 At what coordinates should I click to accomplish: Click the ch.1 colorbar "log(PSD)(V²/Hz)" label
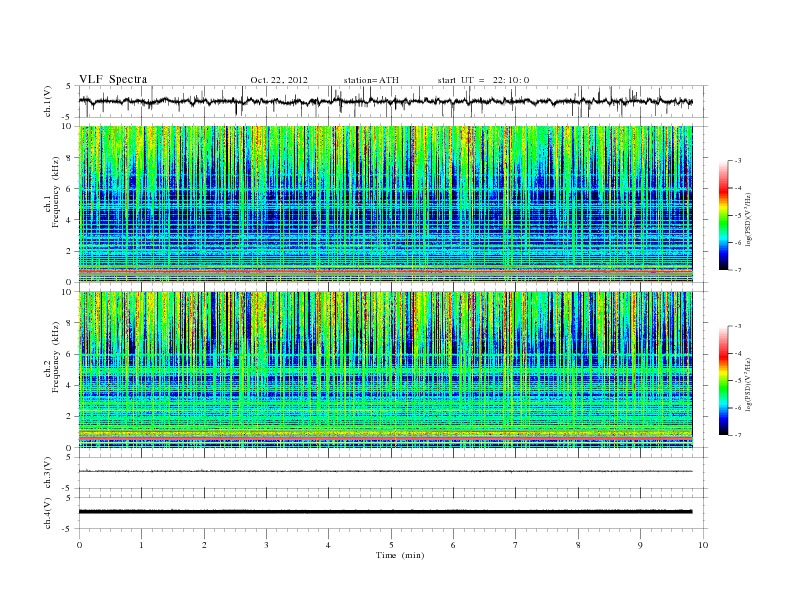pyautogui.click(x=748, y=219)
